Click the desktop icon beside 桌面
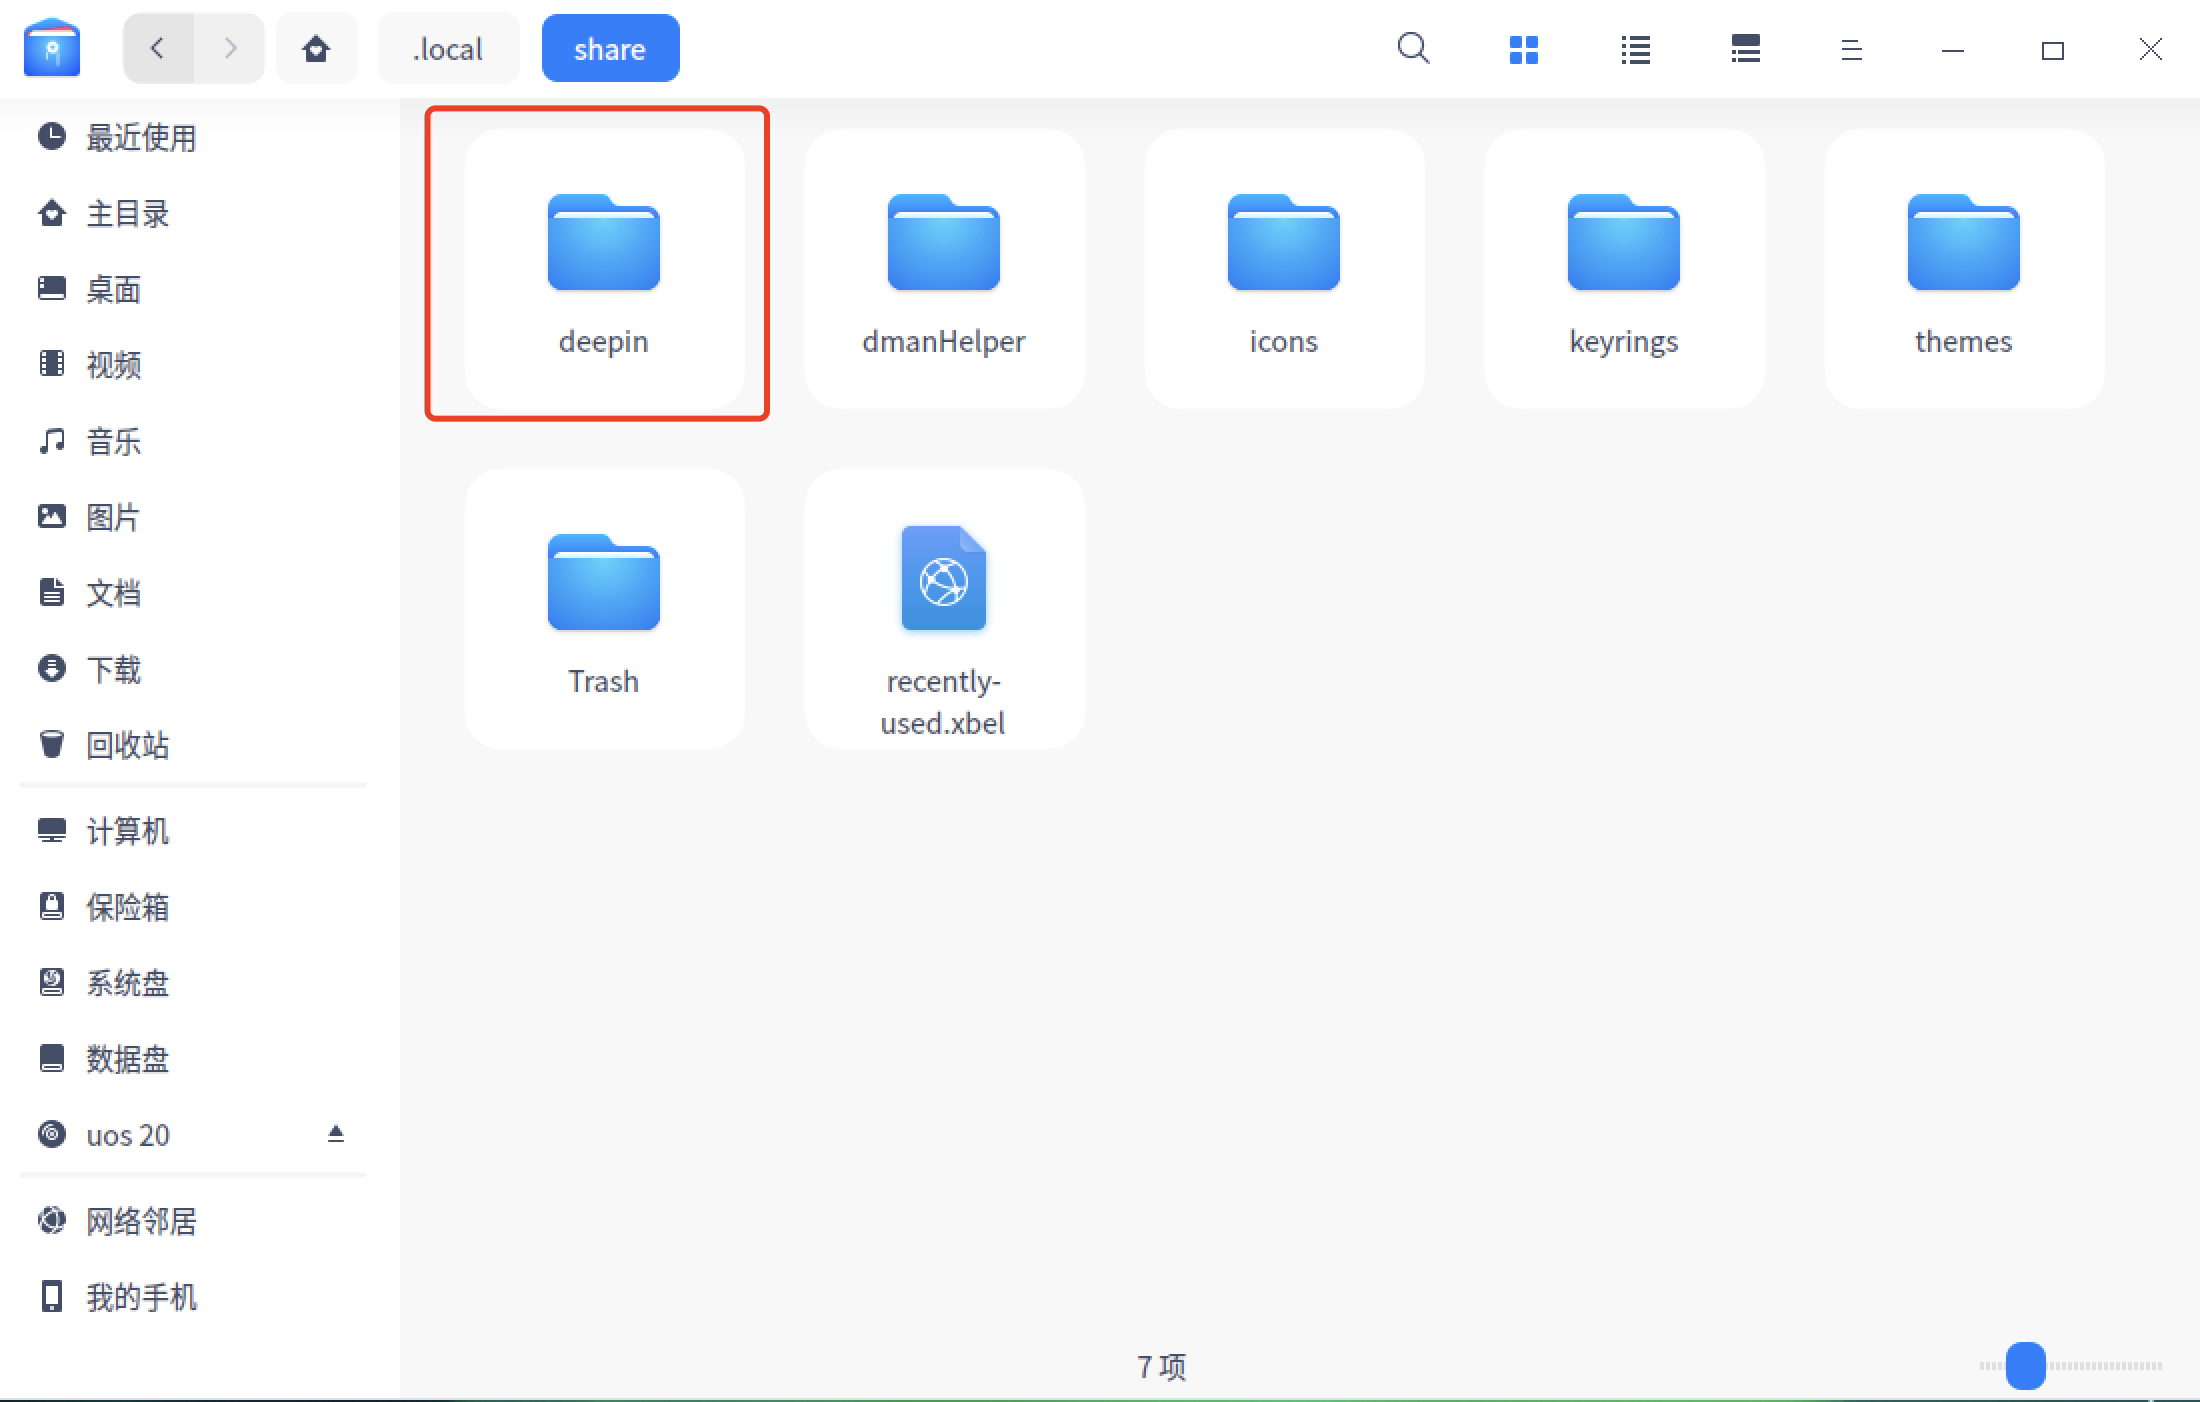The height and width of the screenshot is (1402, 2200). (x=52, y=288)
